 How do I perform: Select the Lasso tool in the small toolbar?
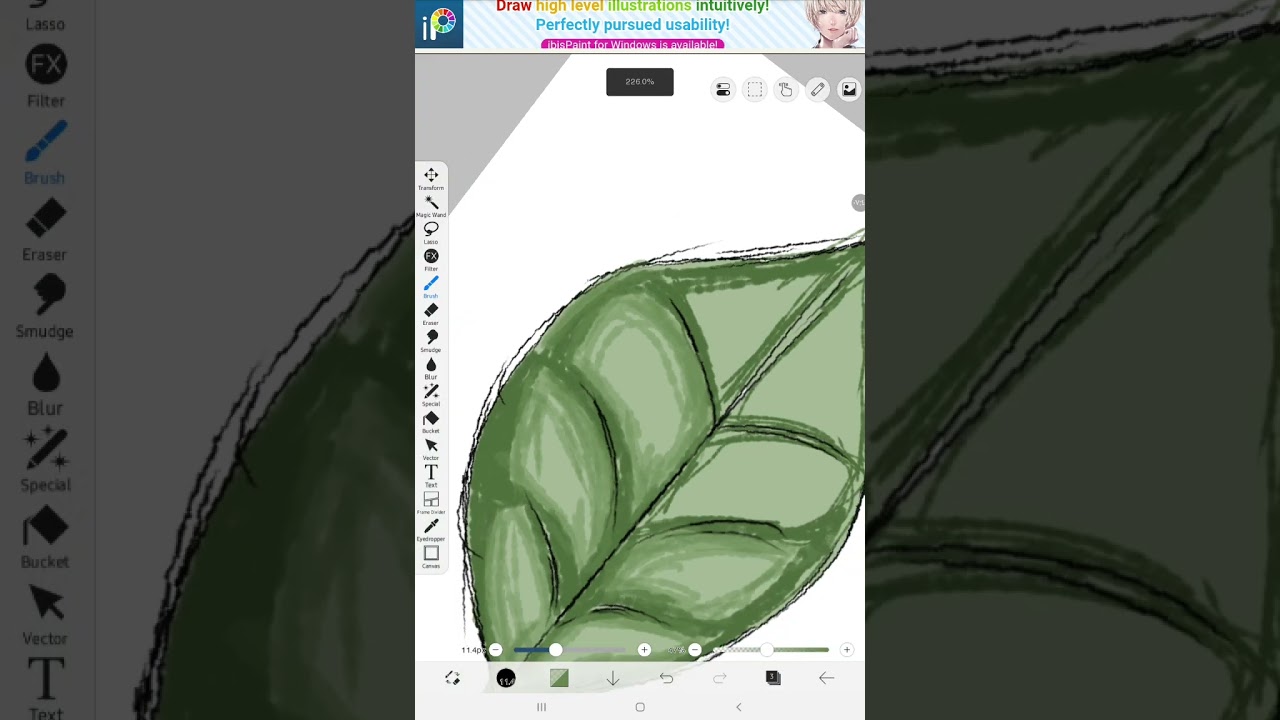(x=431, y=232)
